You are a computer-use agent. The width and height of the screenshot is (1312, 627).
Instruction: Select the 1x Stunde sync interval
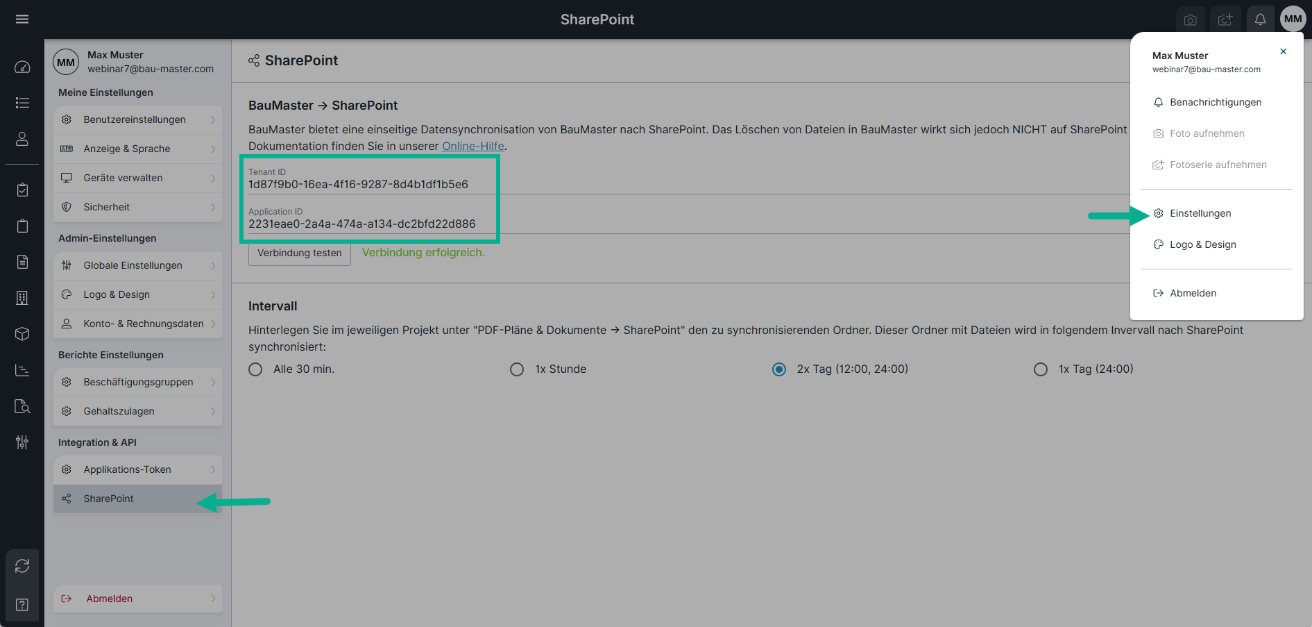[517, 369]
